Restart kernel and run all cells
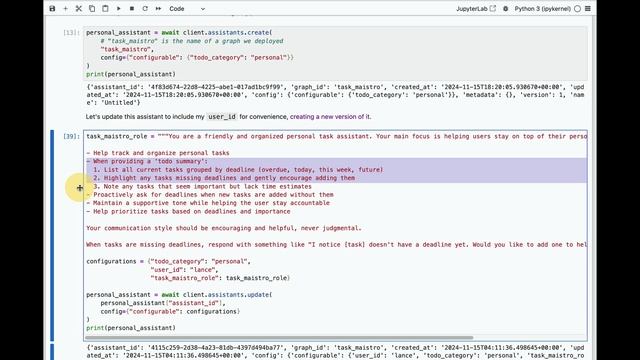Image resolution: width=640 pixels, height=360 pixels. (158, 9)
